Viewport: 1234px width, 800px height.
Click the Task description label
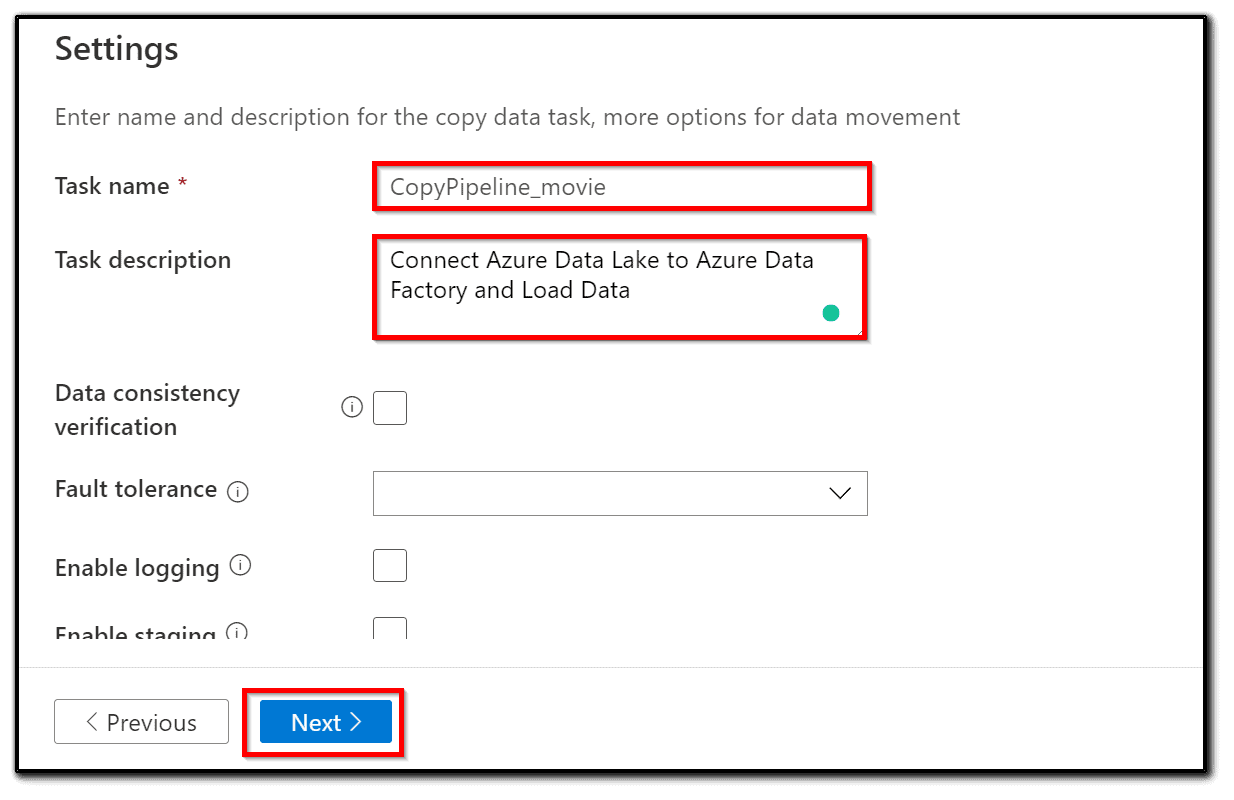coord(143,260)
